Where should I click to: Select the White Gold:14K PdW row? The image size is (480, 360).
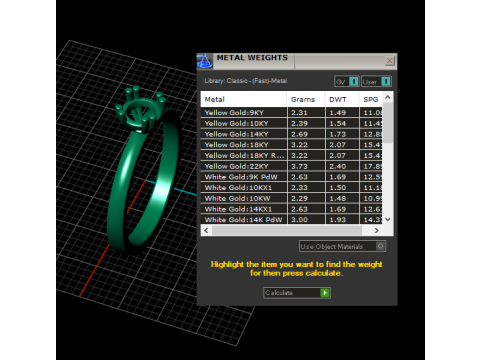point(292,219)
